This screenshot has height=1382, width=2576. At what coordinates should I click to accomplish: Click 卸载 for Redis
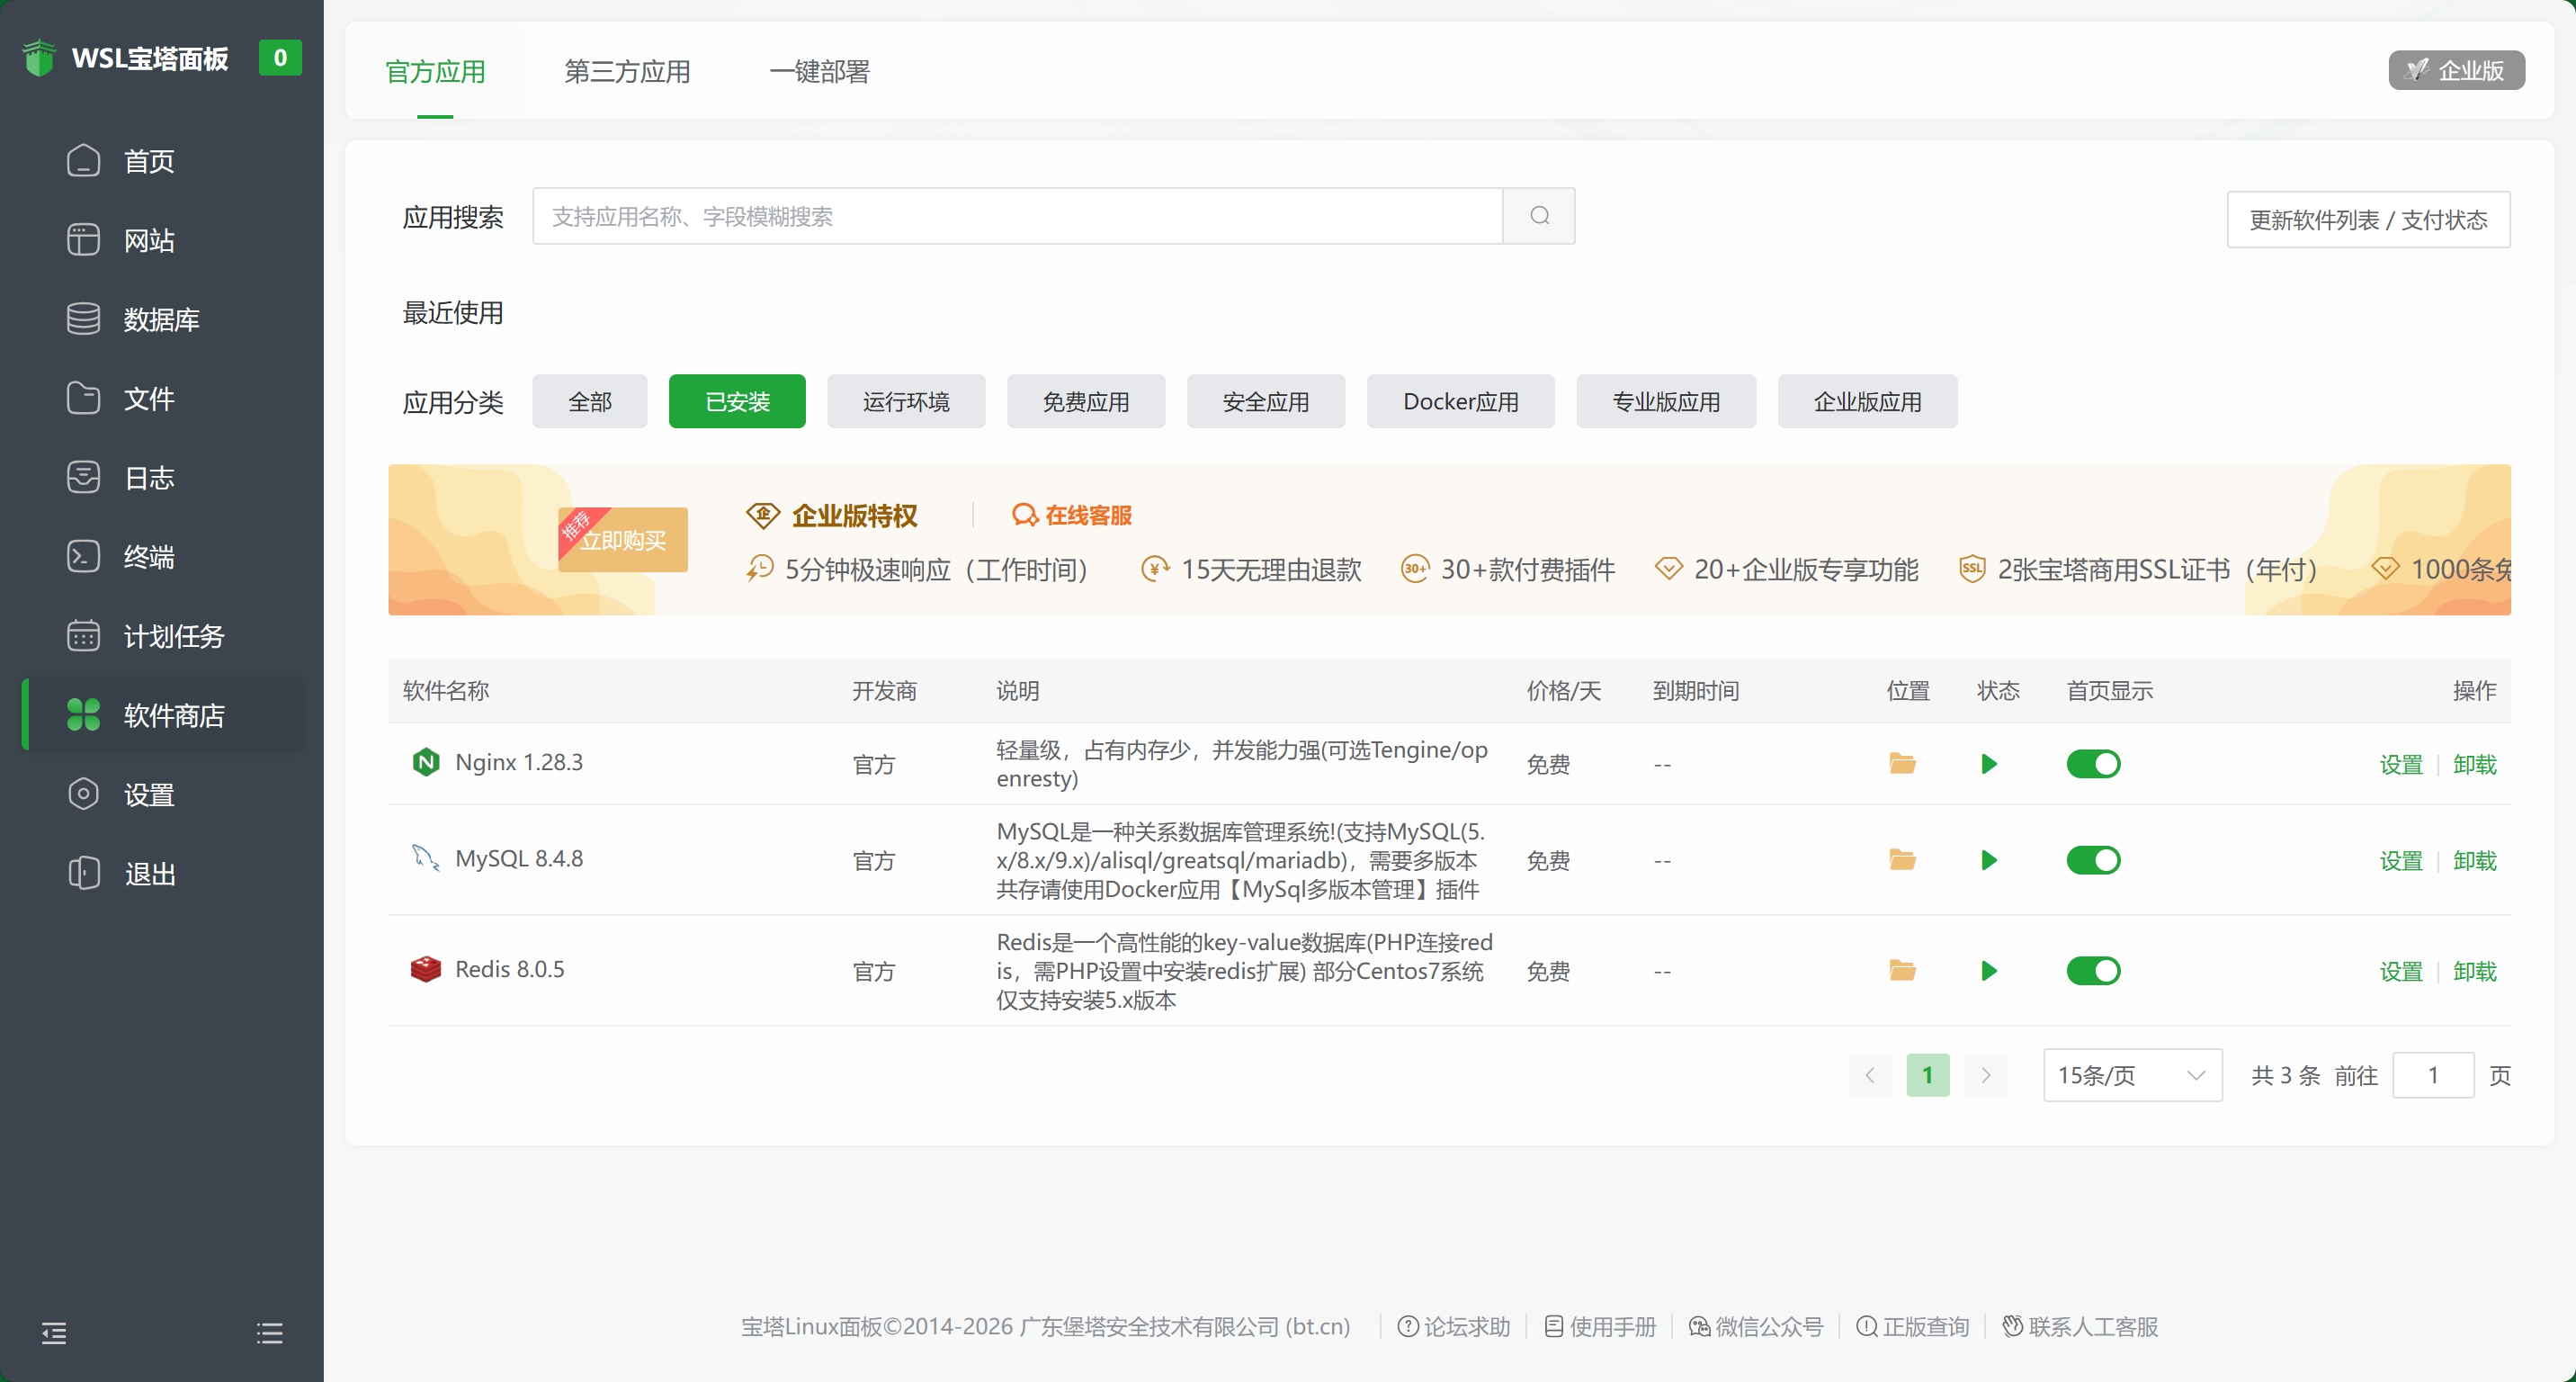[x=2475, y=970]
